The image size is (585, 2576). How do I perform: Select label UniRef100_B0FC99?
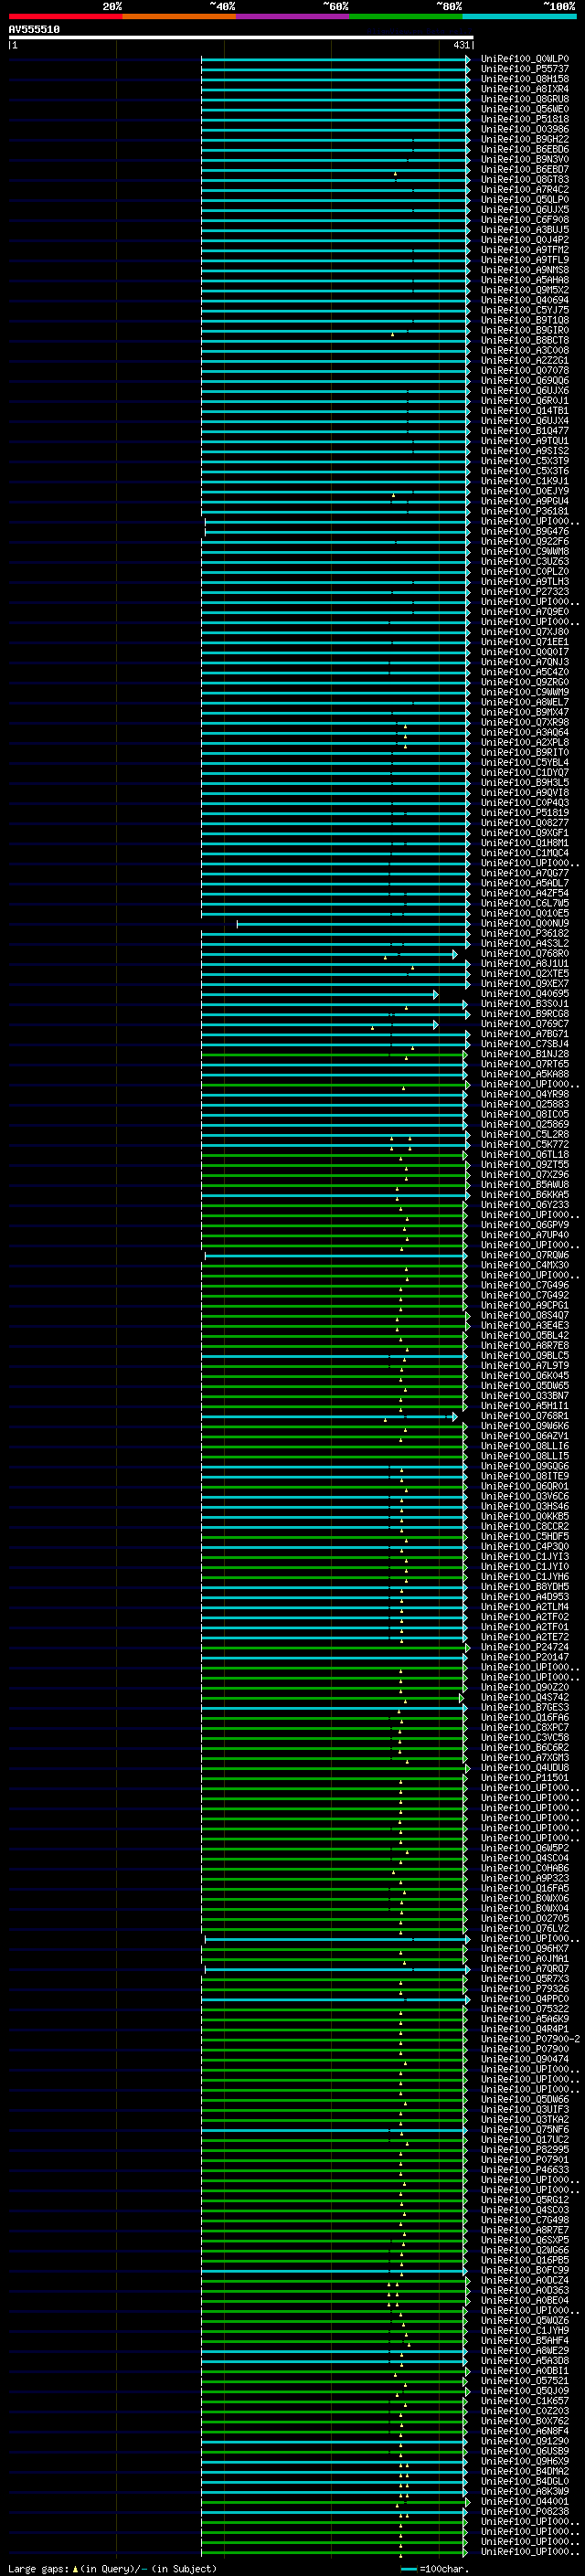point(525,2270)
